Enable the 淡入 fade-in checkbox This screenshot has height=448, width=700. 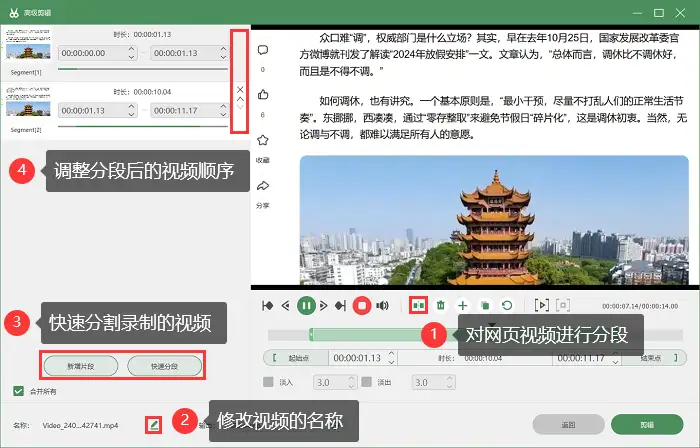click(268, 382)
